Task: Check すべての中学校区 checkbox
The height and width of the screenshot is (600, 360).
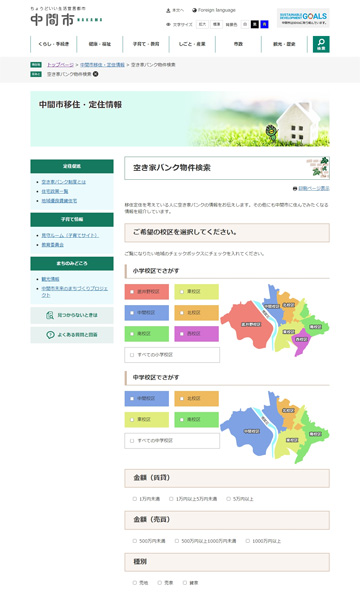Action: [x=132, y=441]
